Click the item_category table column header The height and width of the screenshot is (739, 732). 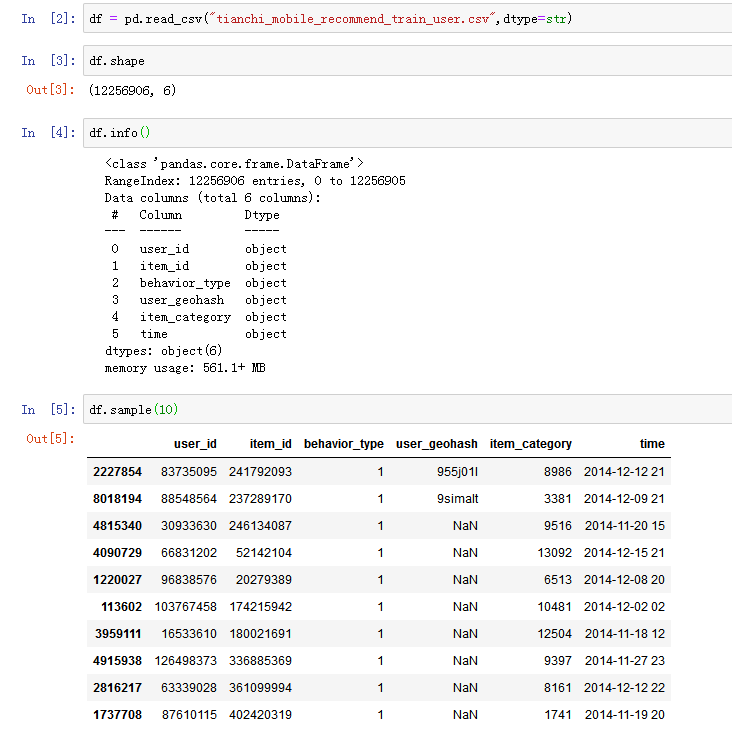tap(531, 444)
